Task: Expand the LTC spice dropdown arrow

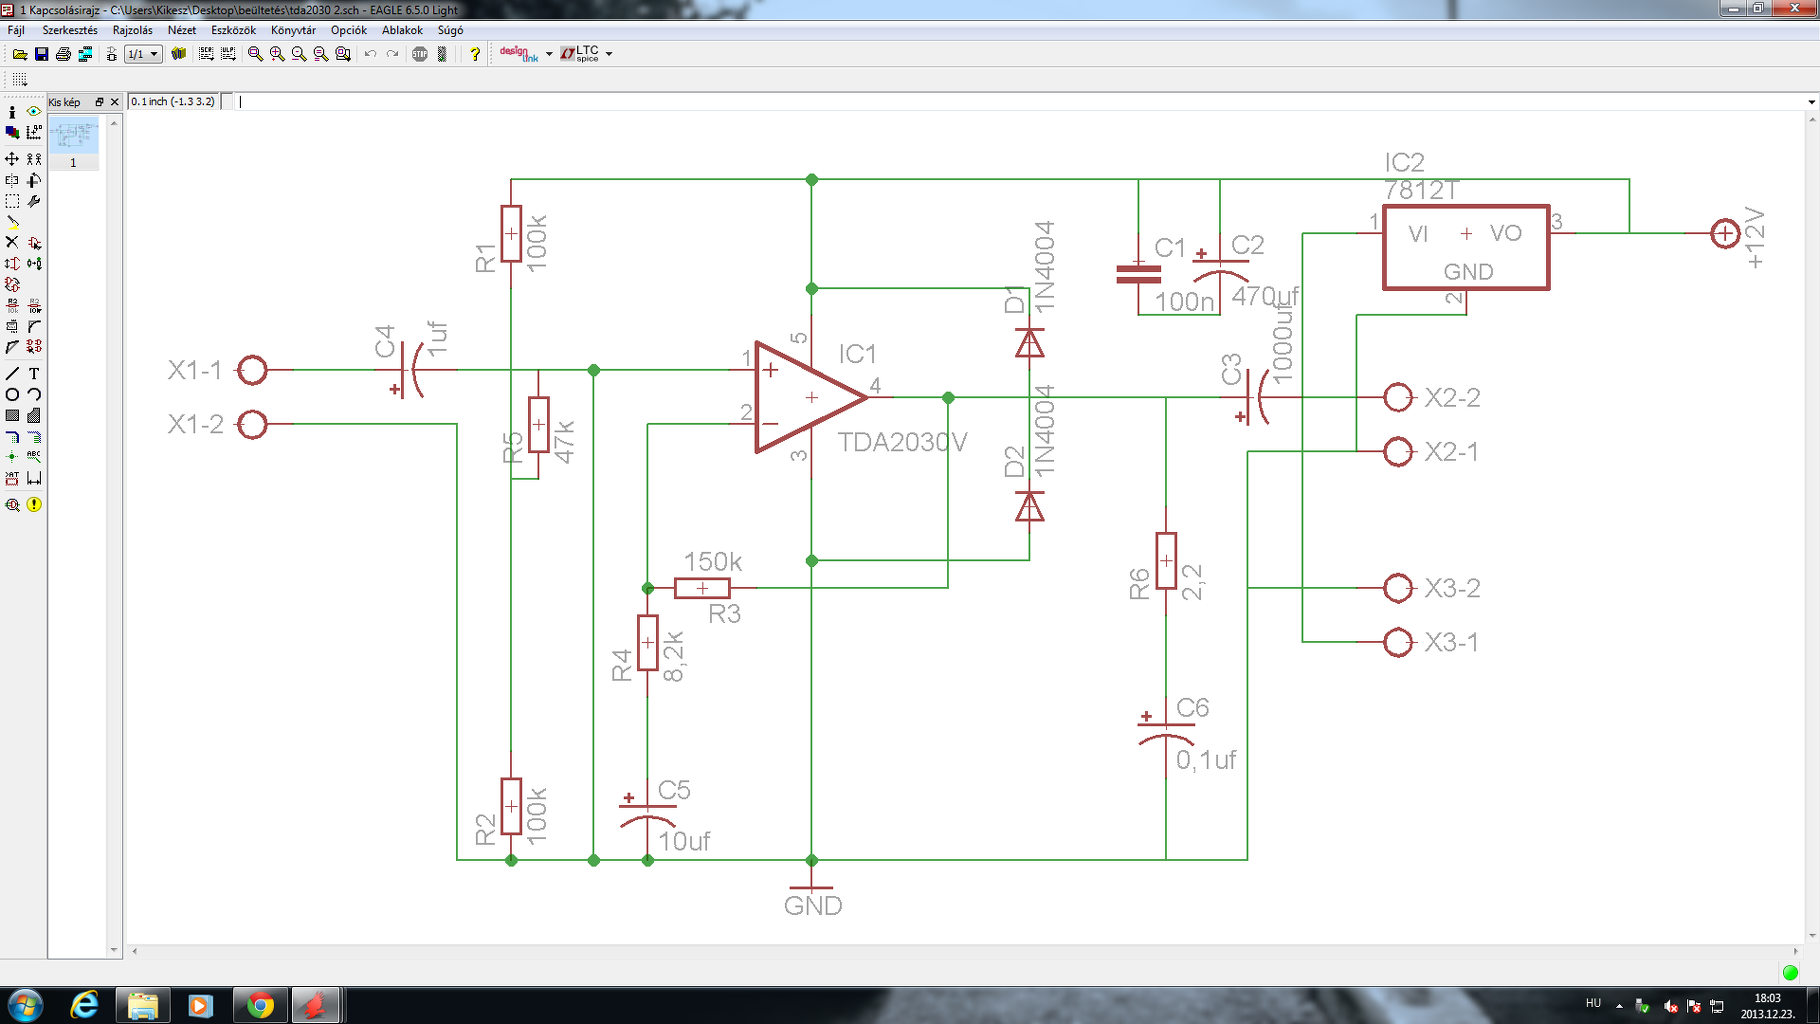Action: tap(609, 54)
